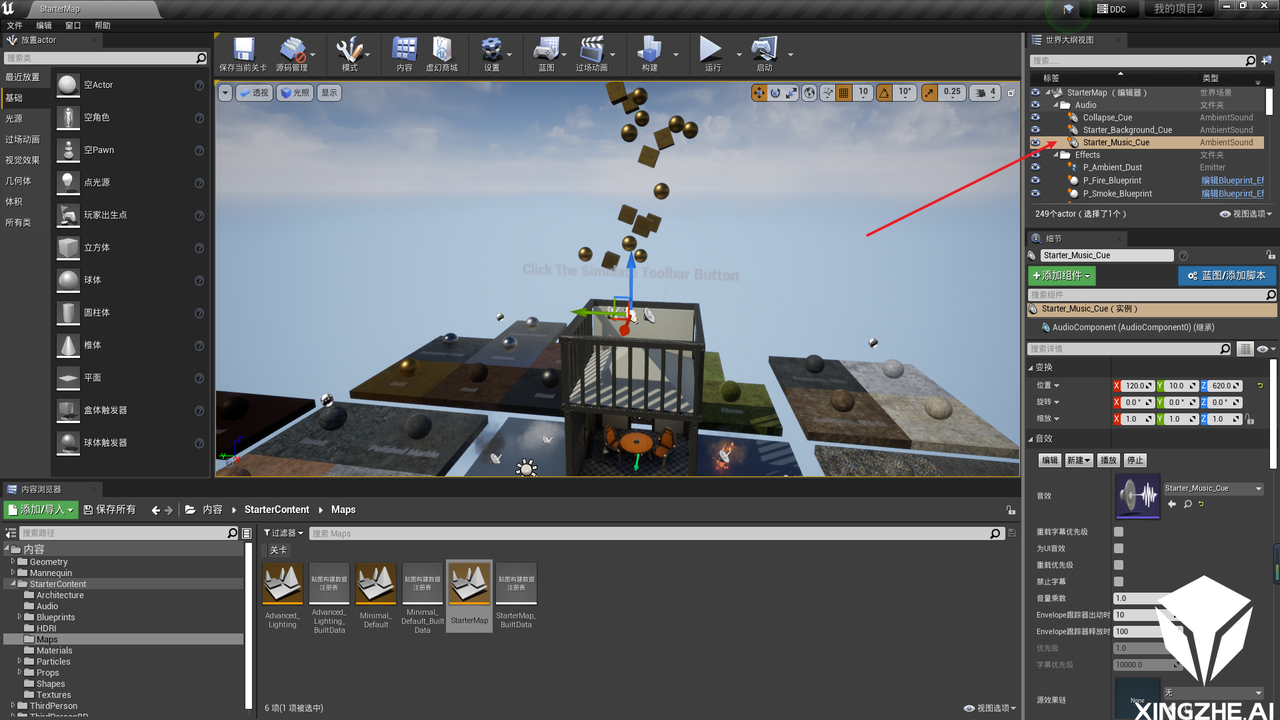1280x720 pixels.
Task: Adjust camera speed 4 setting
Action: [x=985, y=92]
